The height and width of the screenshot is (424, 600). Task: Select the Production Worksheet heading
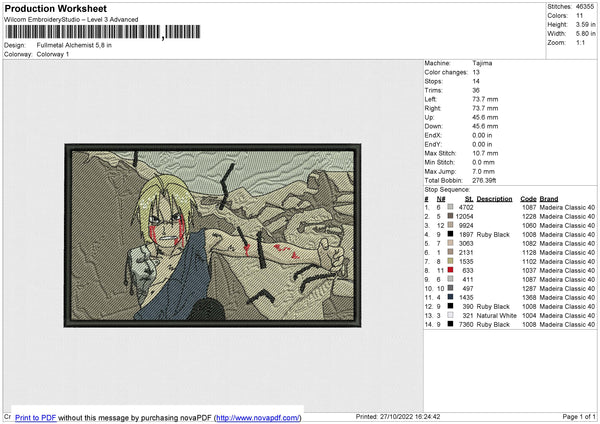point(56,8)
